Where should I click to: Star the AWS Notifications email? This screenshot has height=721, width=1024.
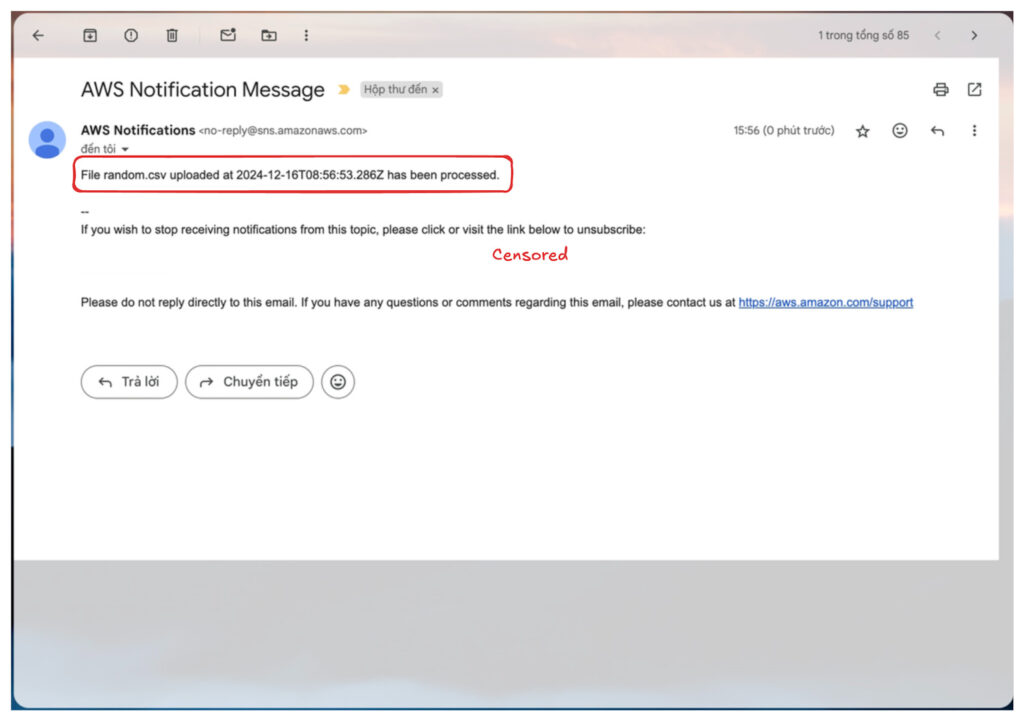[x=863, y=131]
